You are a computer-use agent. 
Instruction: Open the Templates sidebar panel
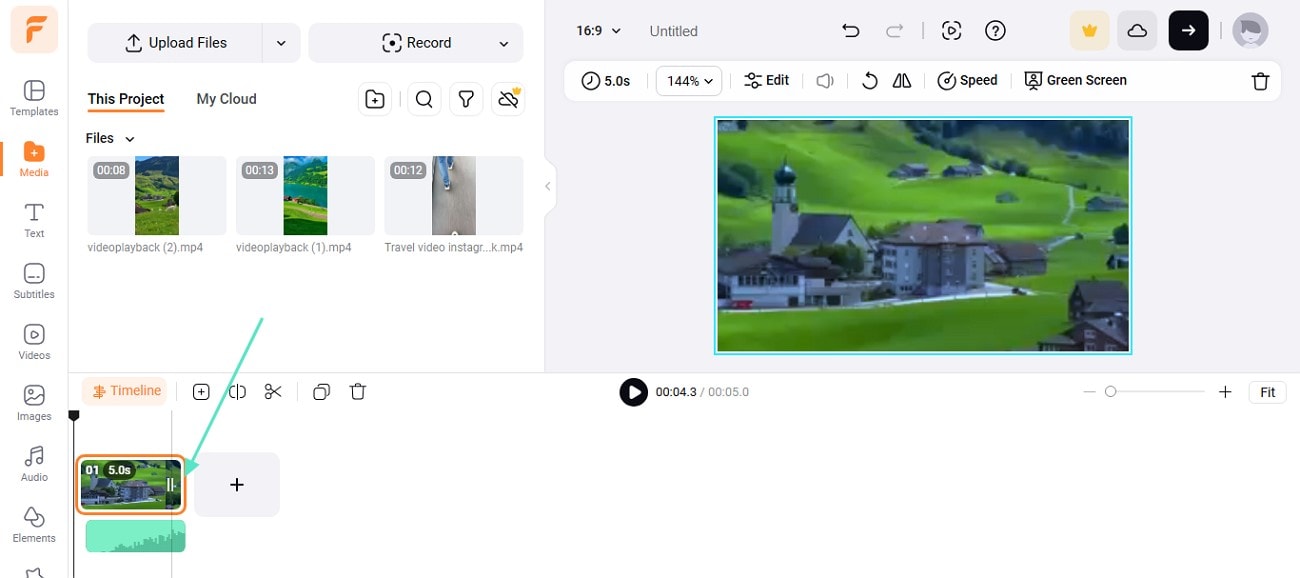coord(34,98)
